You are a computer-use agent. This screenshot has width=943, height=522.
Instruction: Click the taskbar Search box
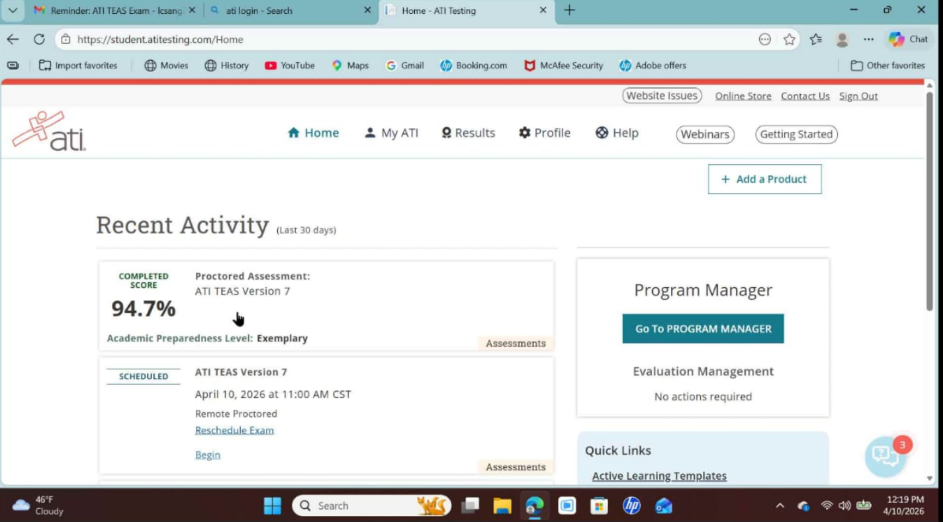[371, 506]
